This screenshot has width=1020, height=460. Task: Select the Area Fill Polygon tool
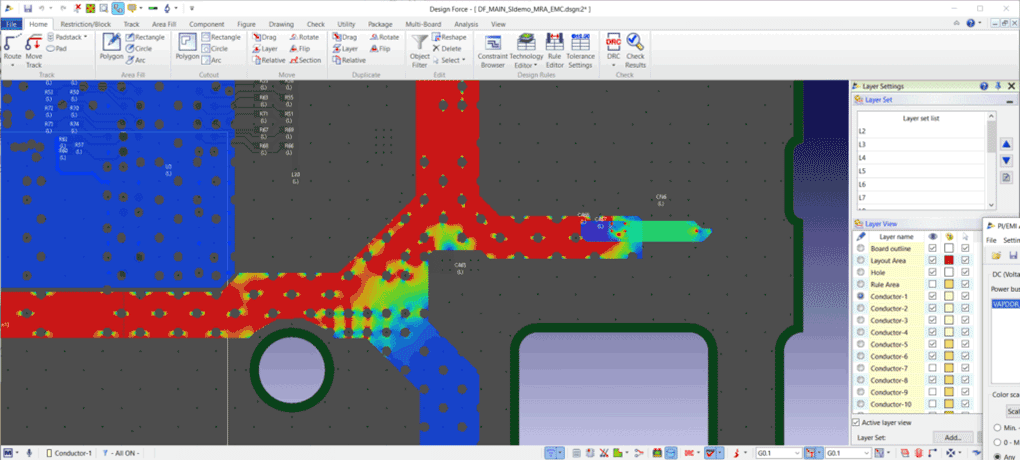(111, 46)
